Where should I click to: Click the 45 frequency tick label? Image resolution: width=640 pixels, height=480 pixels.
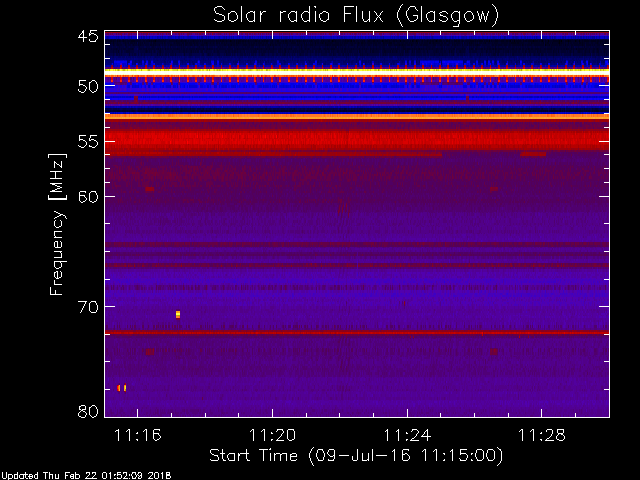click(88, 36)
